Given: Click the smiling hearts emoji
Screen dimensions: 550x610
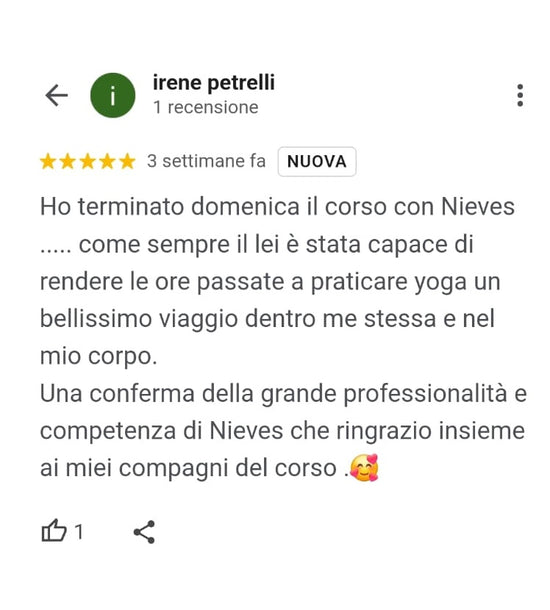Looking at the screenshot, I should click(364, 468).
